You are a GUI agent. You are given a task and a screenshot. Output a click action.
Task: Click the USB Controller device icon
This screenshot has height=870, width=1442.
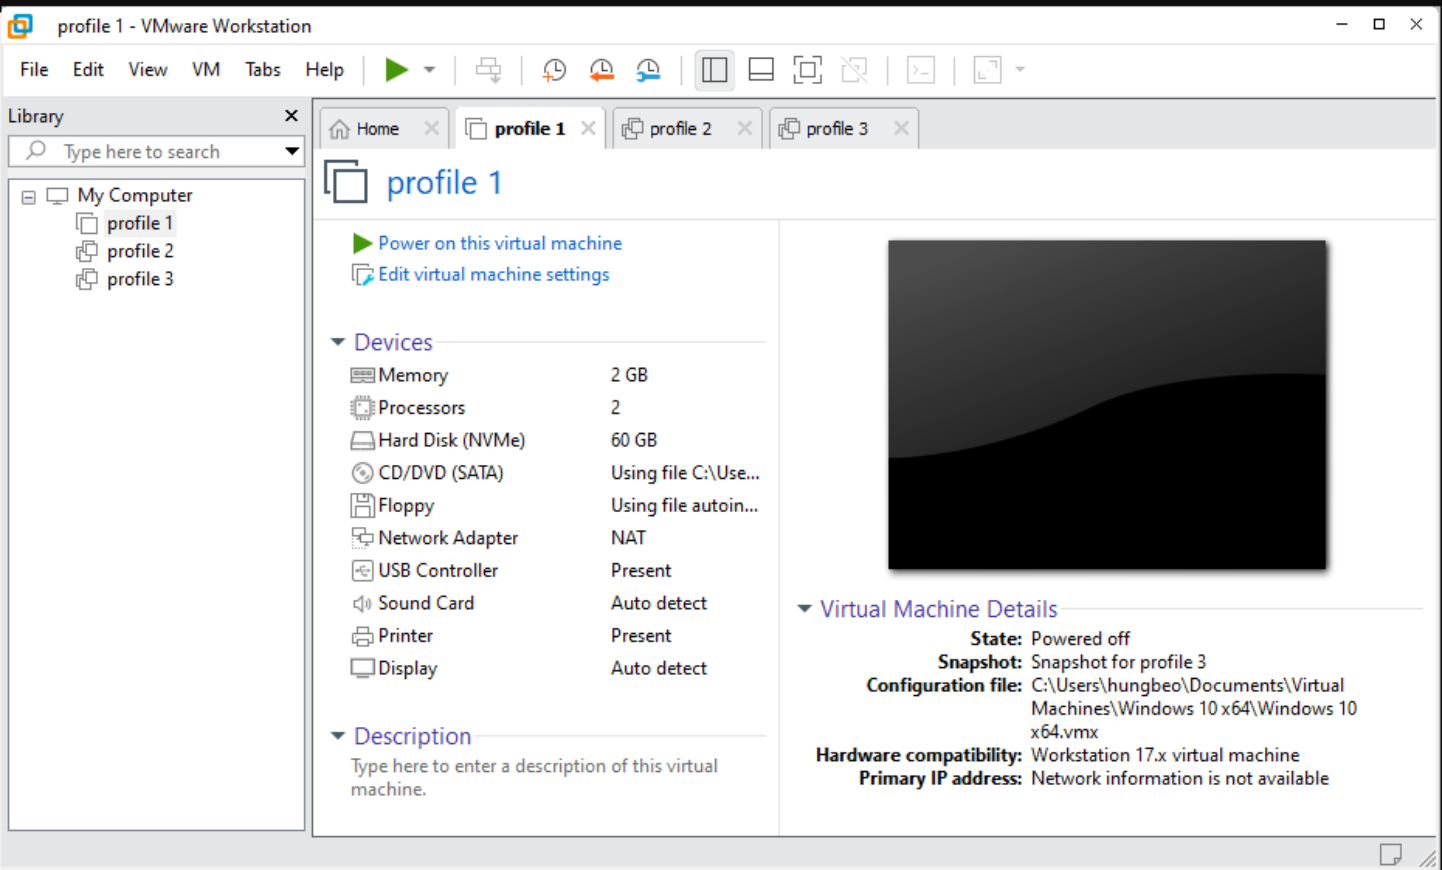(x=362, y=571)
